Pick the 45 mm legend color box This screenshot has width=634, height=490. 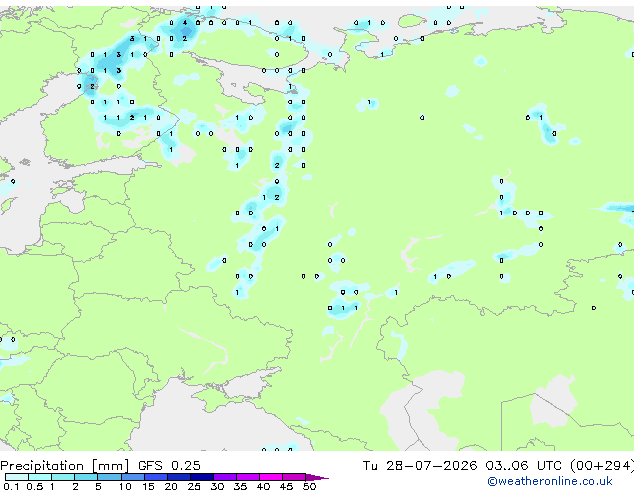click(x=294, y=477)
